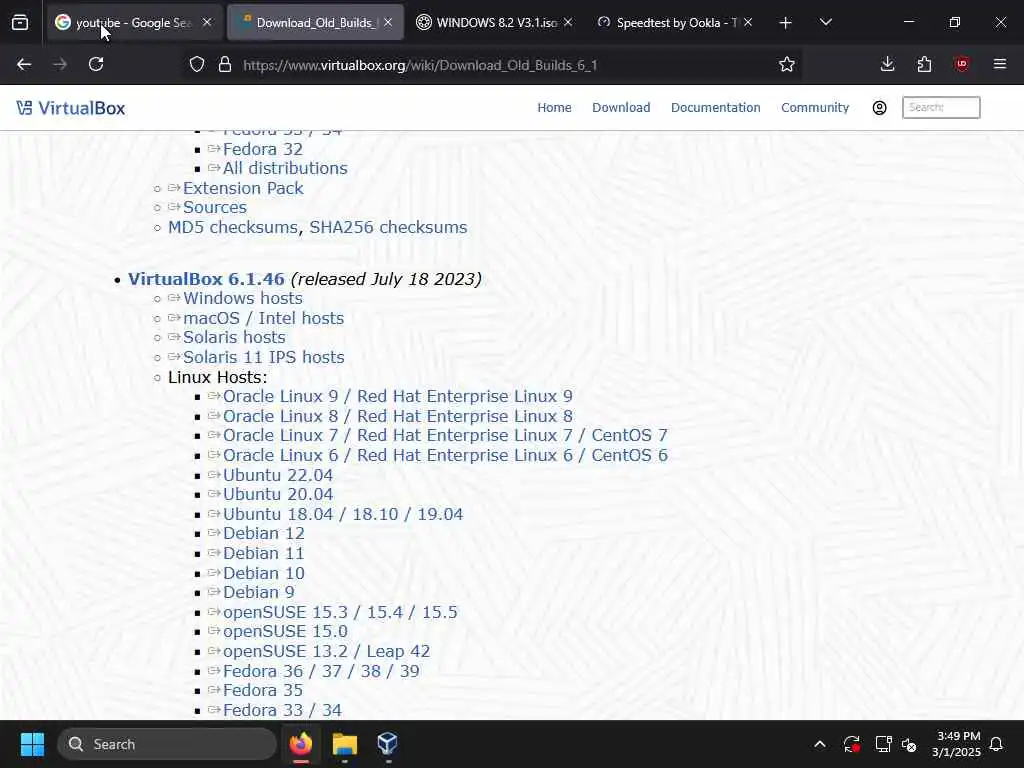Screen dimensions: 1024x768
Task: Open the Community menu item
Action: (x=815, y=108)
